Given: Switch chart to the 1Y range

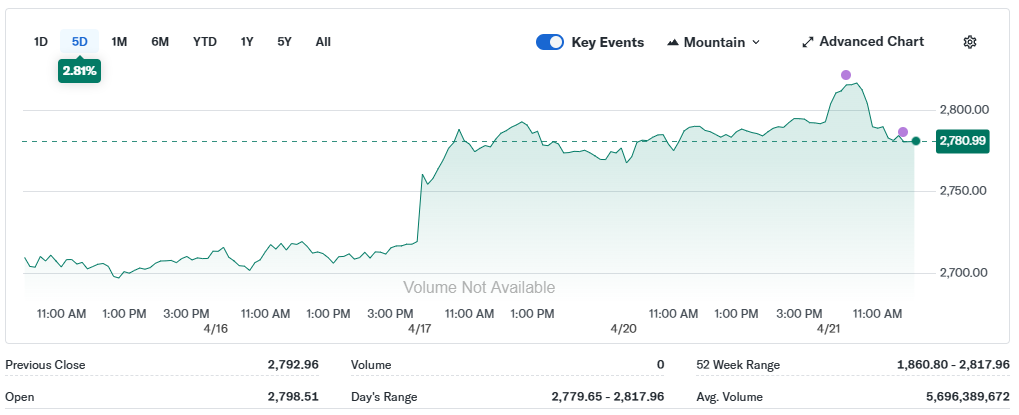Looking at the screenshot, I should click(247, 42).
